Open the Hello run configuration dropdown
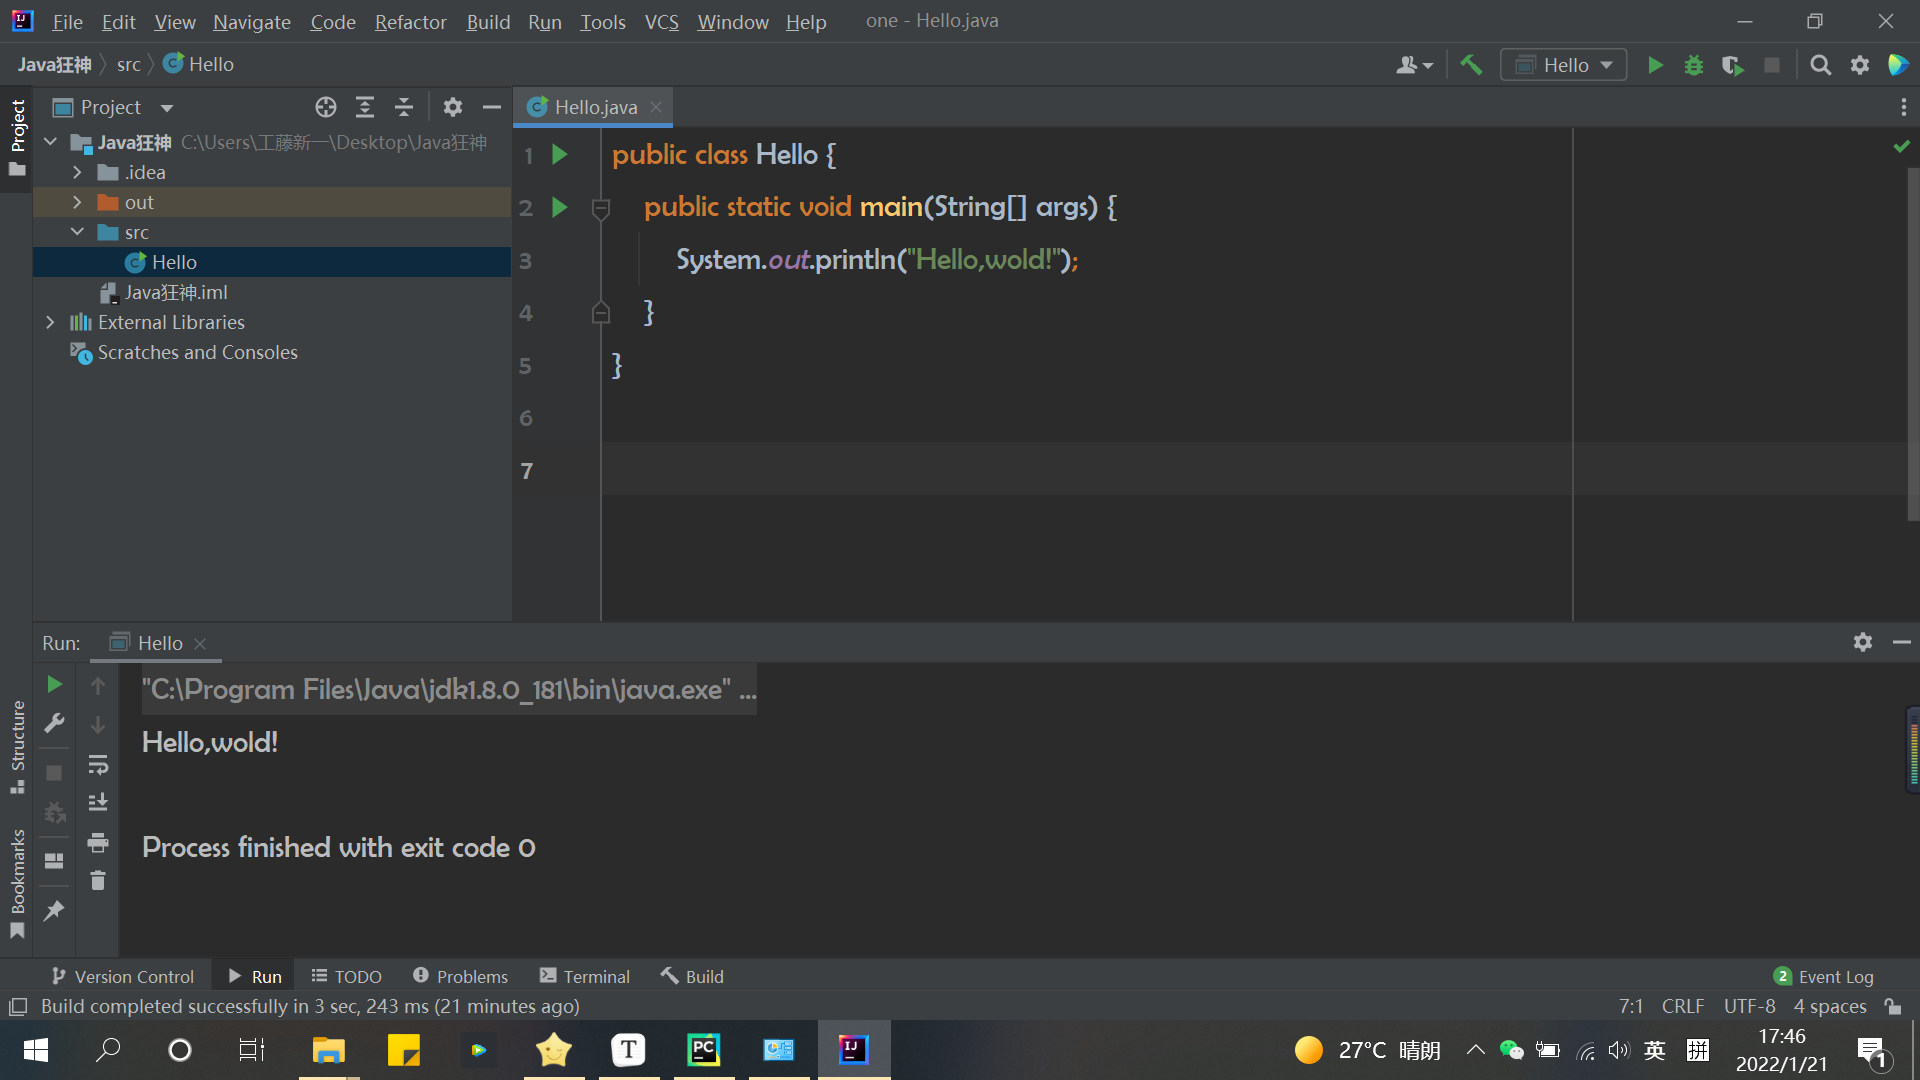 pos(1564,65)
